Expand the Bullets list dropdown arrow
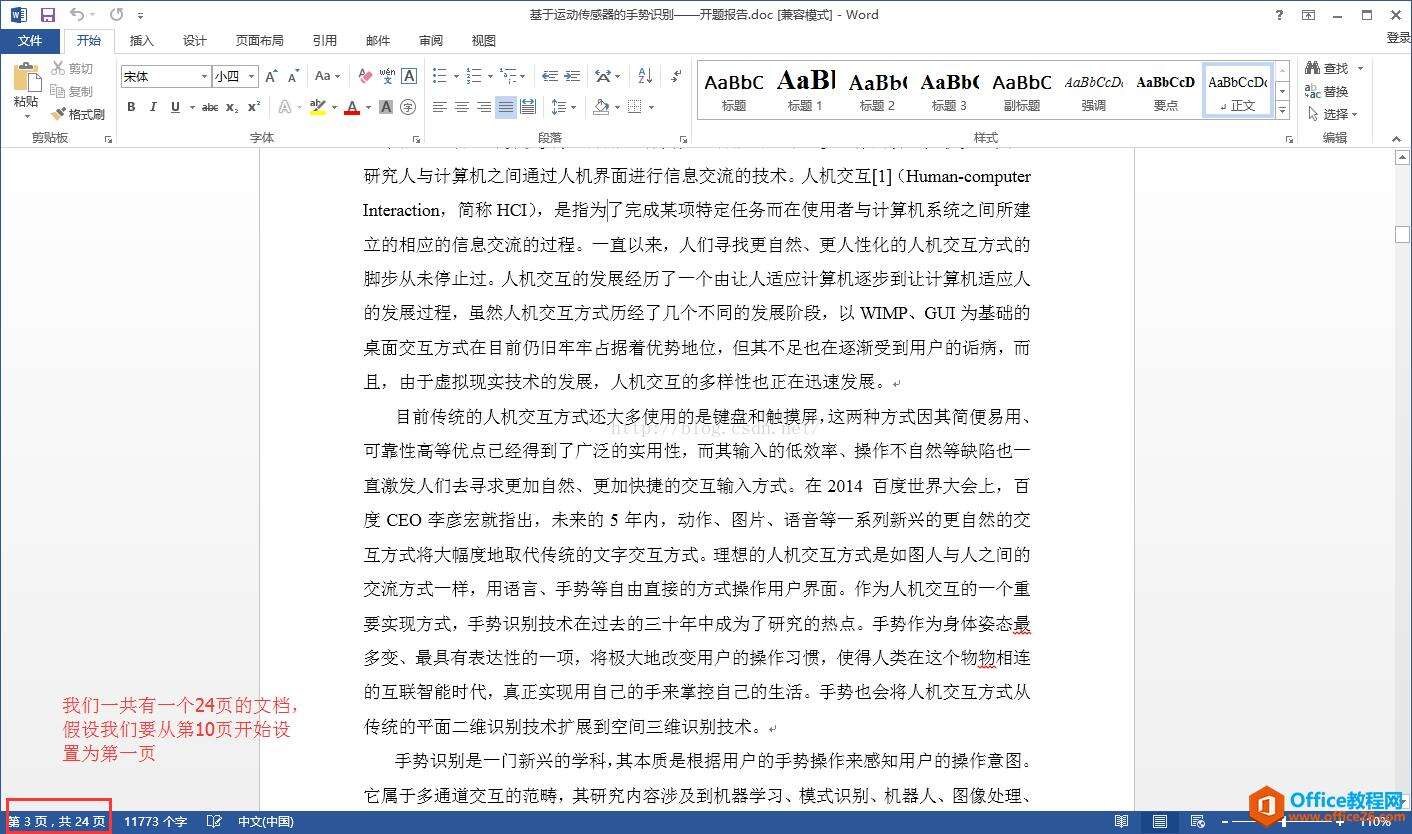The image size is (1412, 834). pos(456,76)
